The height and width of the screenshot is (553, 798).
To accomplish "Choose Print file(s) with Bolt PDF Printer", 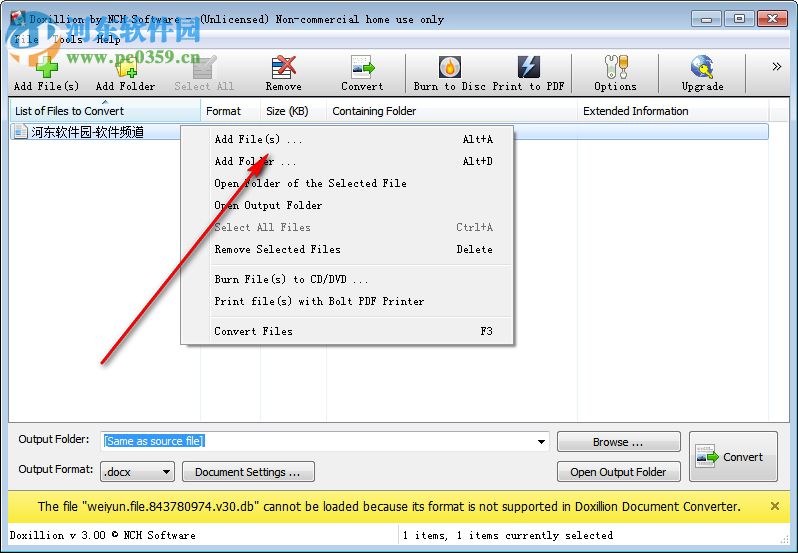I will click(x=347, y=301).
